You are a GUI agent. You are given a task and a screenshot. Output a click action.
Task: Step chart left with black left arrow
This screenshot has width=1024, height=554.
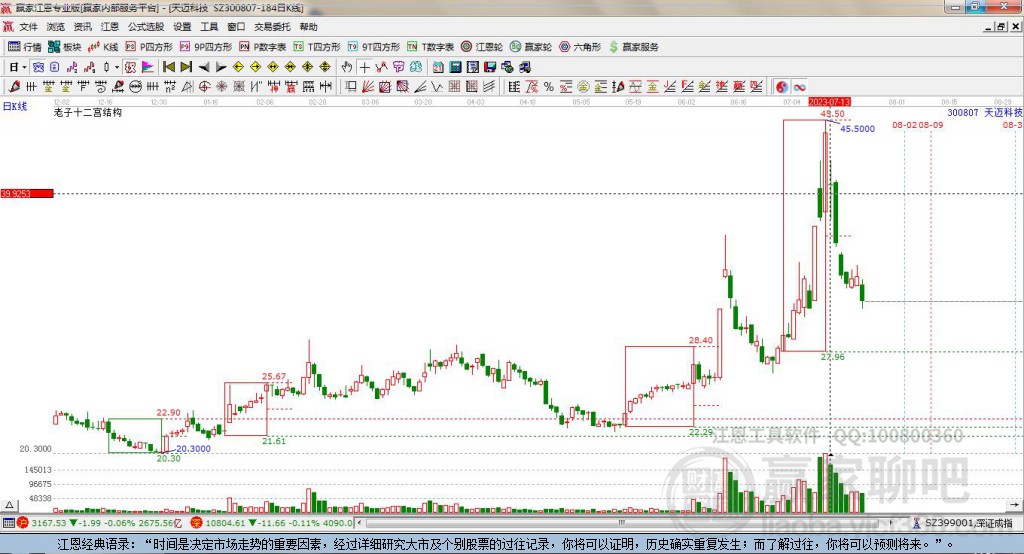click(204, 67)
